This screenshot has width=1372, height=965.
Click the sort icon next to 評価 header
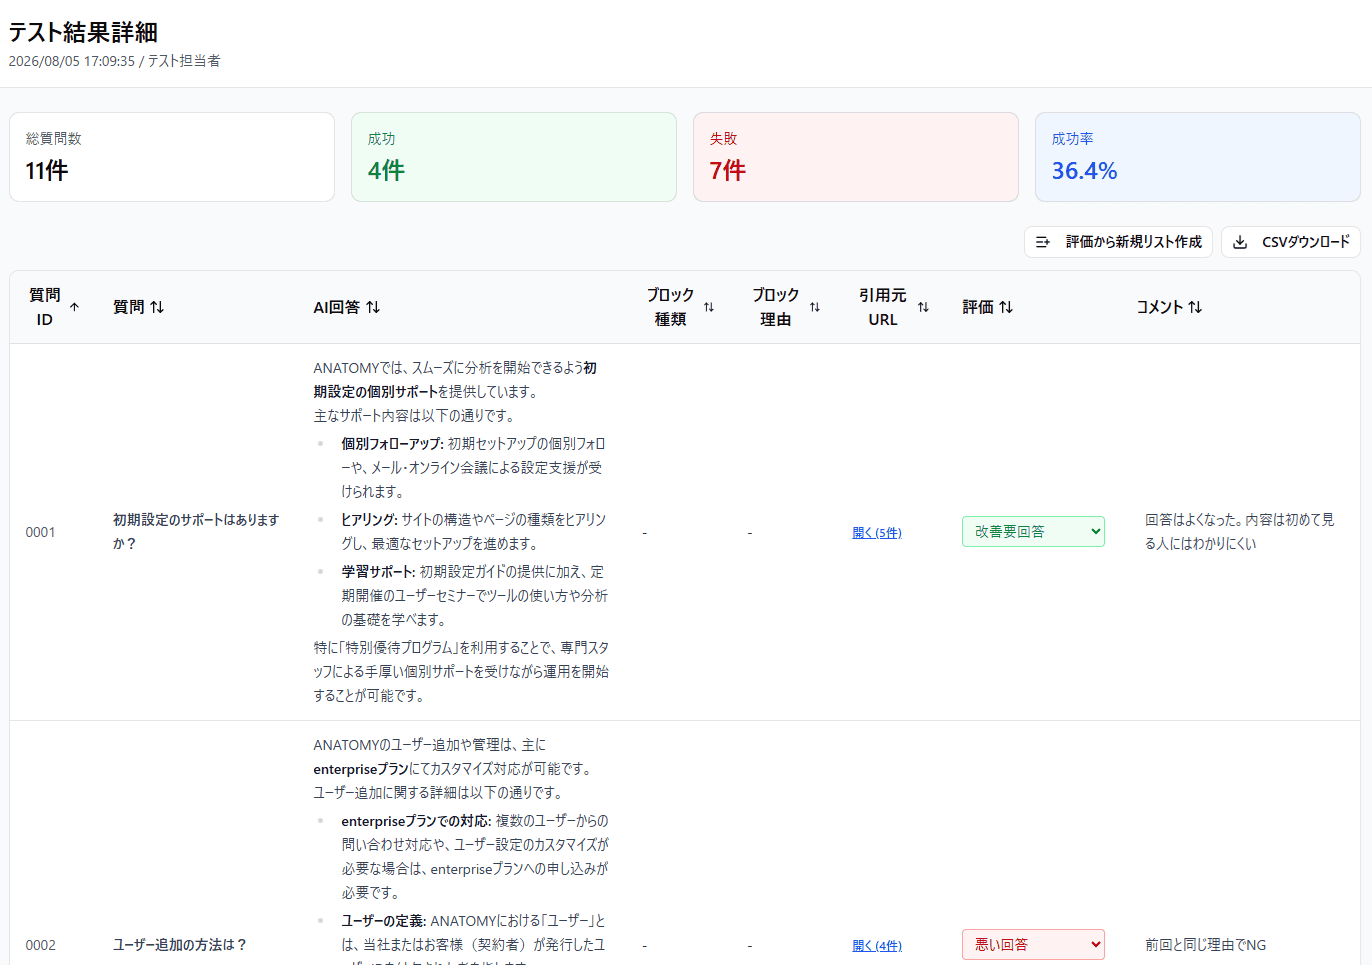(1006, 307)
